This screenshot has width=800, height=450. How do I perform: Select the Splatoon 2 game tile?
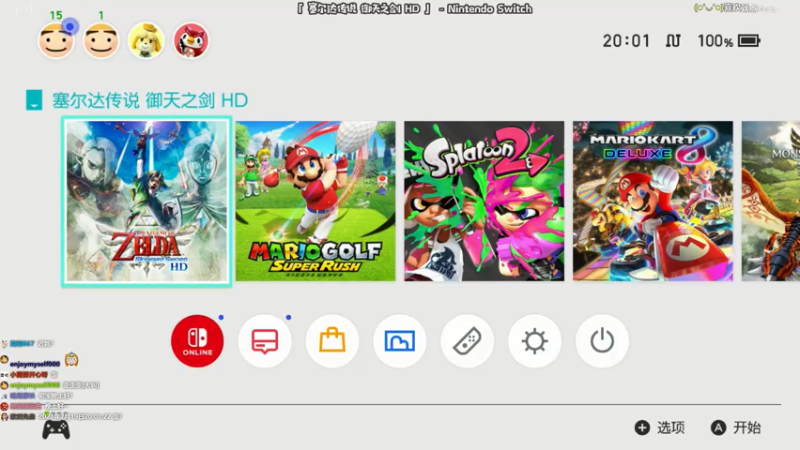tap(484, 201)
